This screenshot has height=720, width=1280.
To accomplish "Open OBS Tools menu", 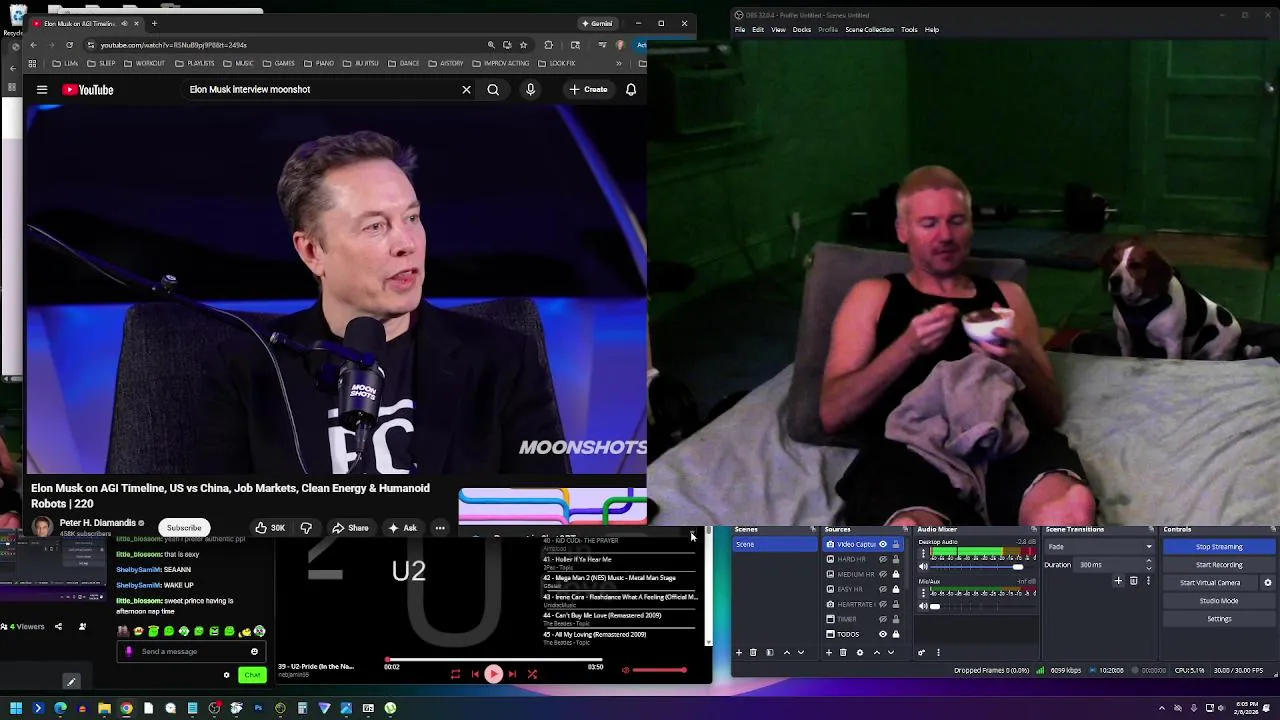I will click(909, 30).
